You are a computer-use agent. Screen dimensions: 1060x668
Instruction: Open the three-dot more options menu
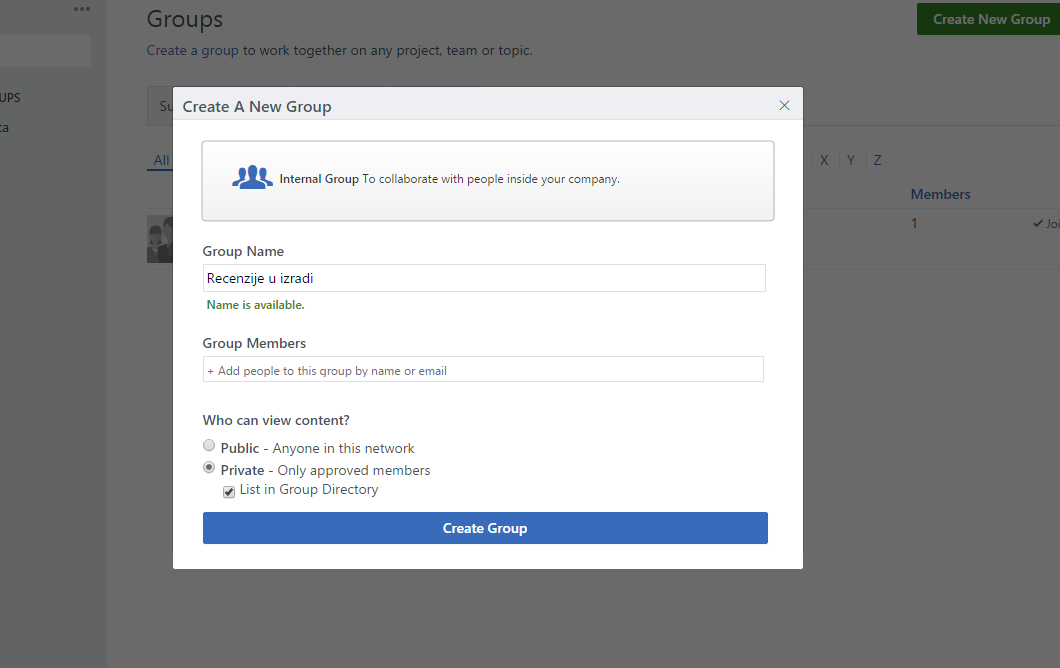coord(82,9)
